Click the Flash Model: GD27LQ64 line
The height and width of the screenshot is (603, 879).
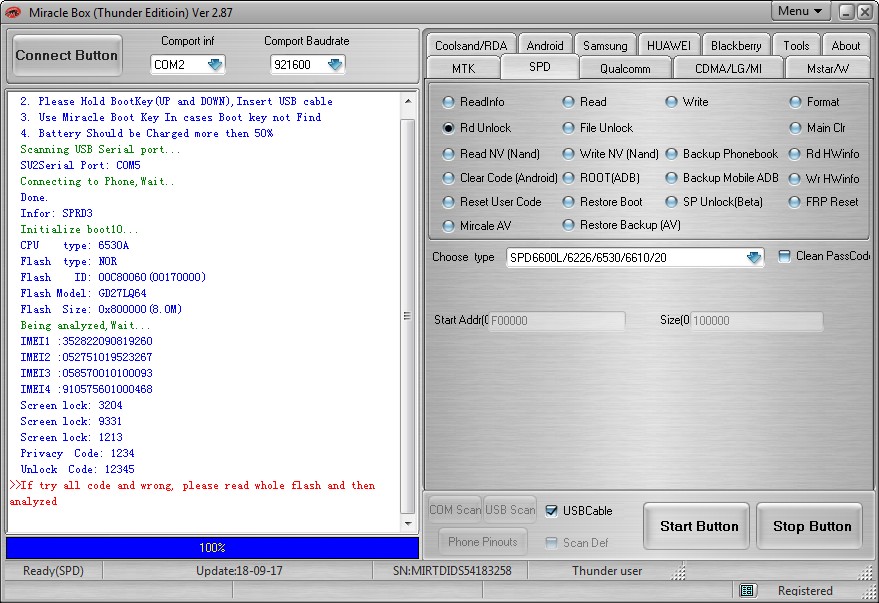[84, 293]
